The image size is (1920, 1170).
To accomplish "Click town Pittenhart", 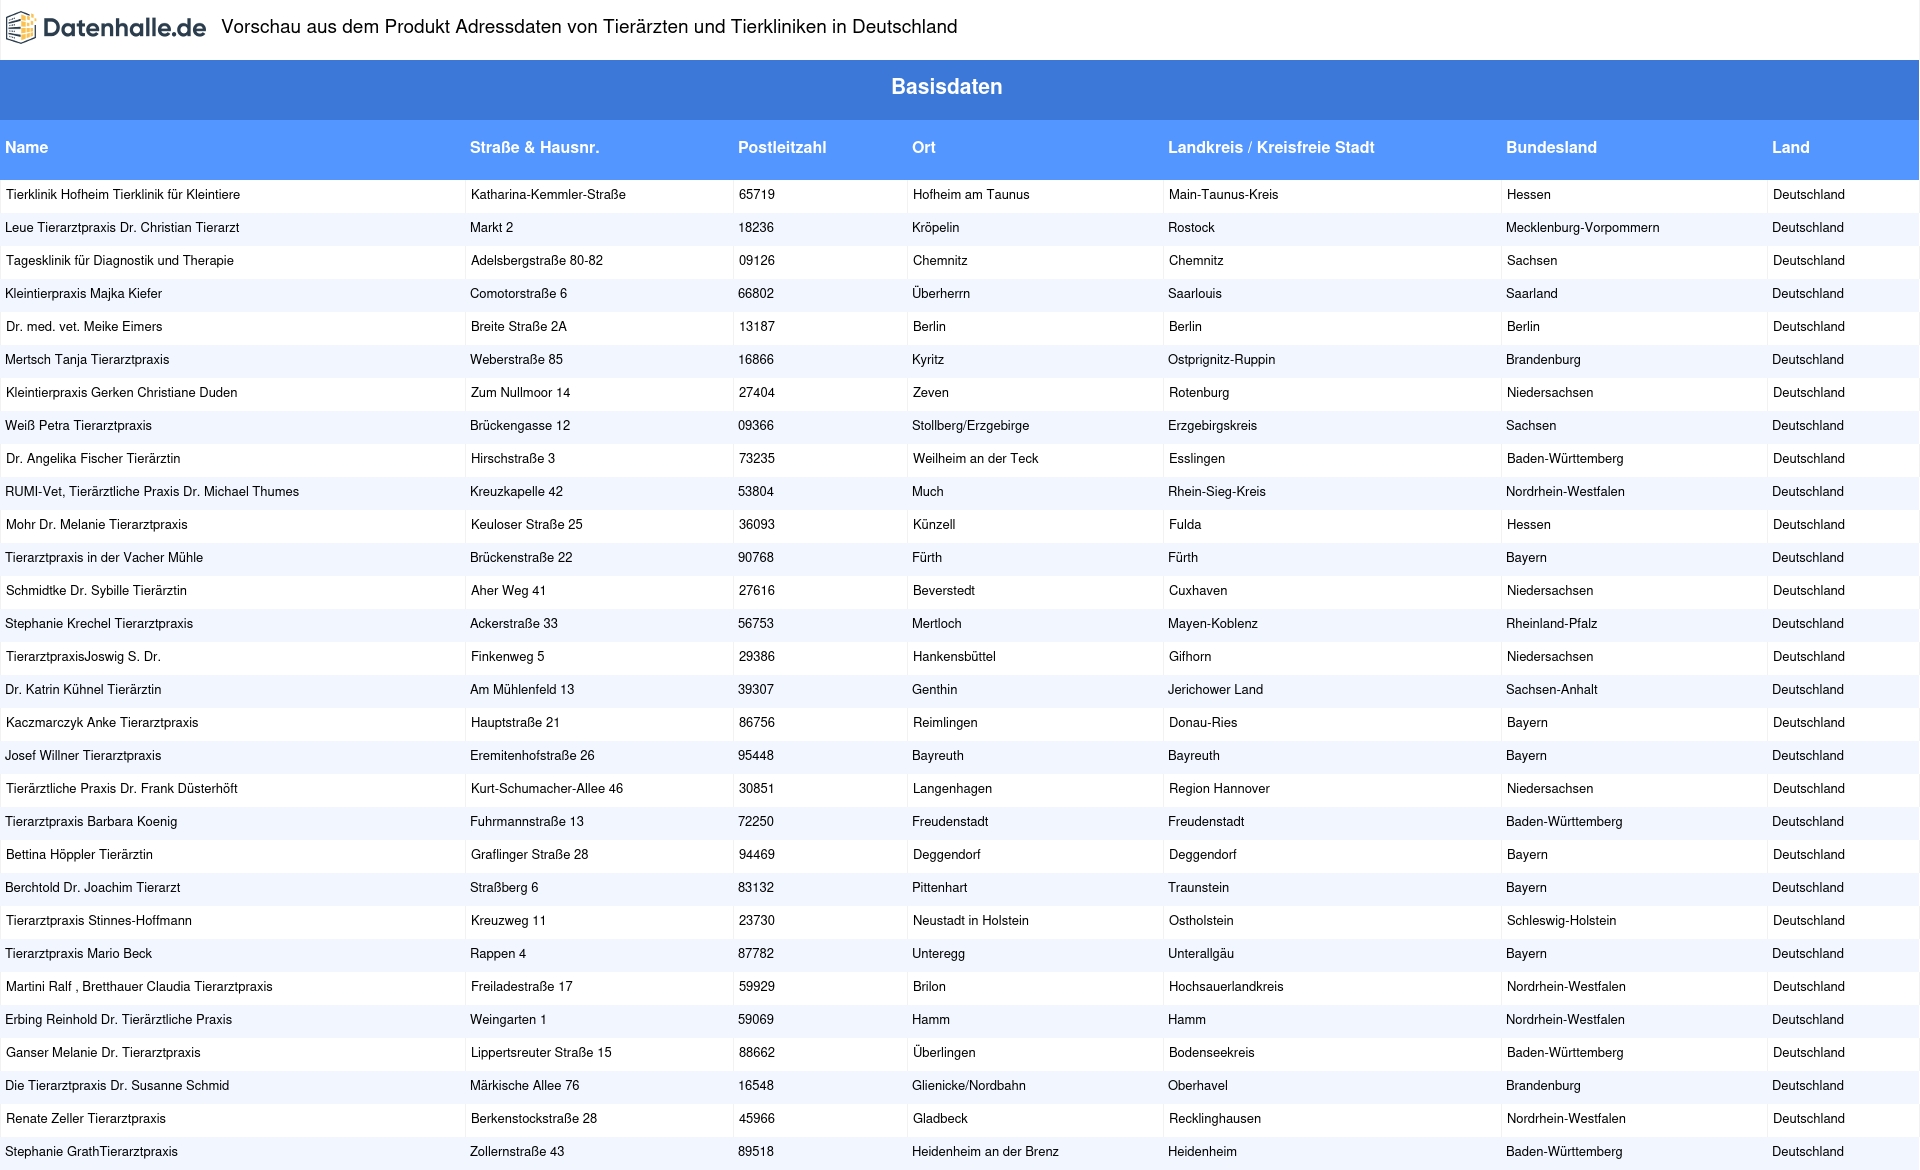I will (x=939, y=888).
